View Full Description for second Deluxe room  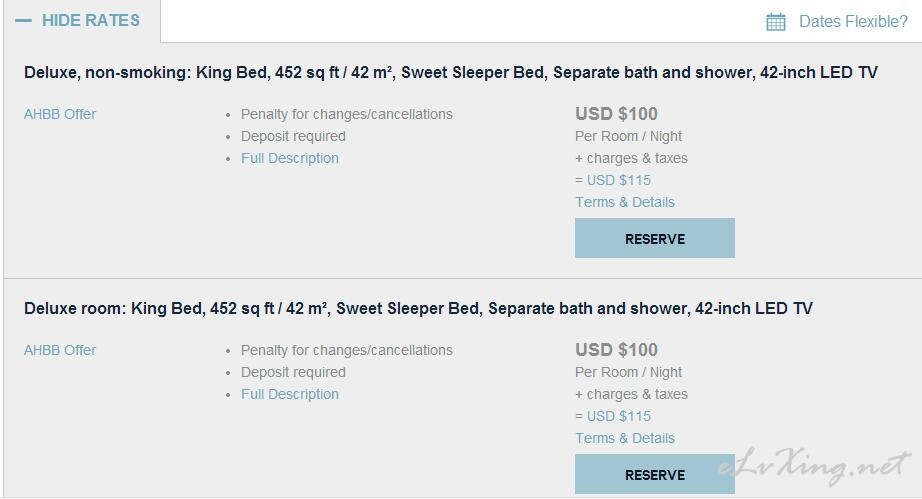click(289, 394)
